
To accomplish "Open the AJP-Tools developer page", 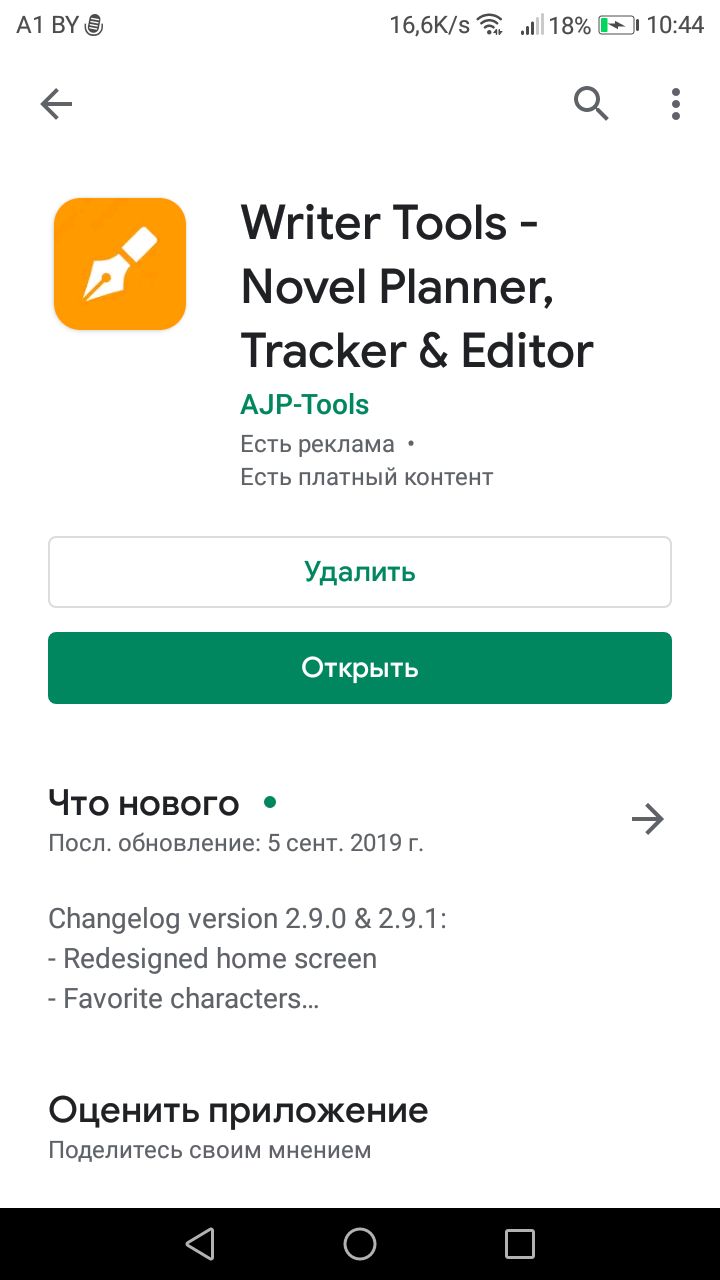I will pyautogui.click(x=305, y=405).
